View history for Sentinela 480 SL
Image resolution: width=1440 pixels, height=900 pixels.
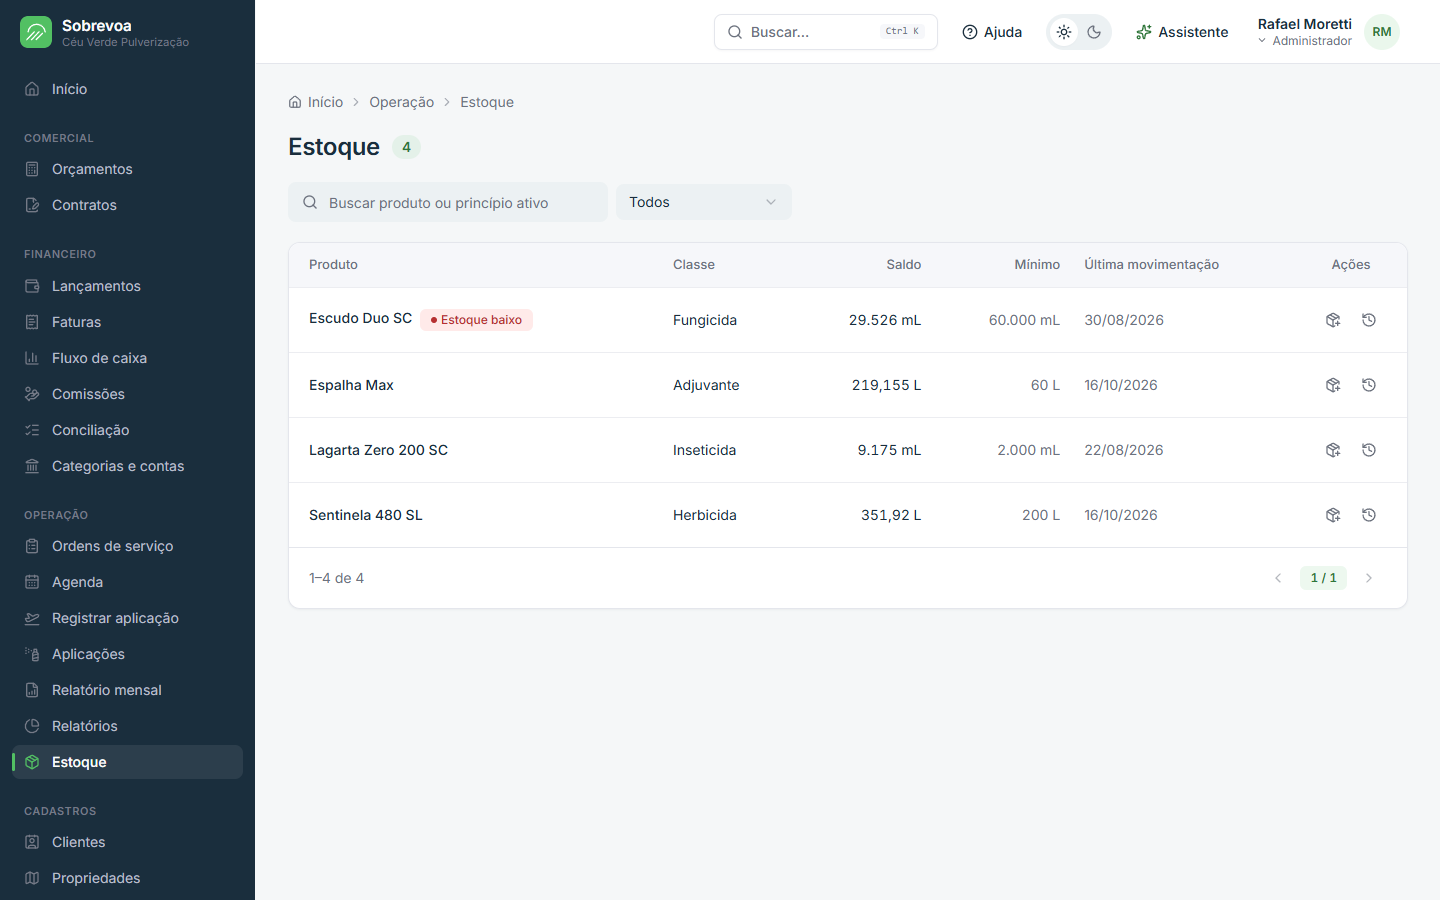(x=1369, y=515)
